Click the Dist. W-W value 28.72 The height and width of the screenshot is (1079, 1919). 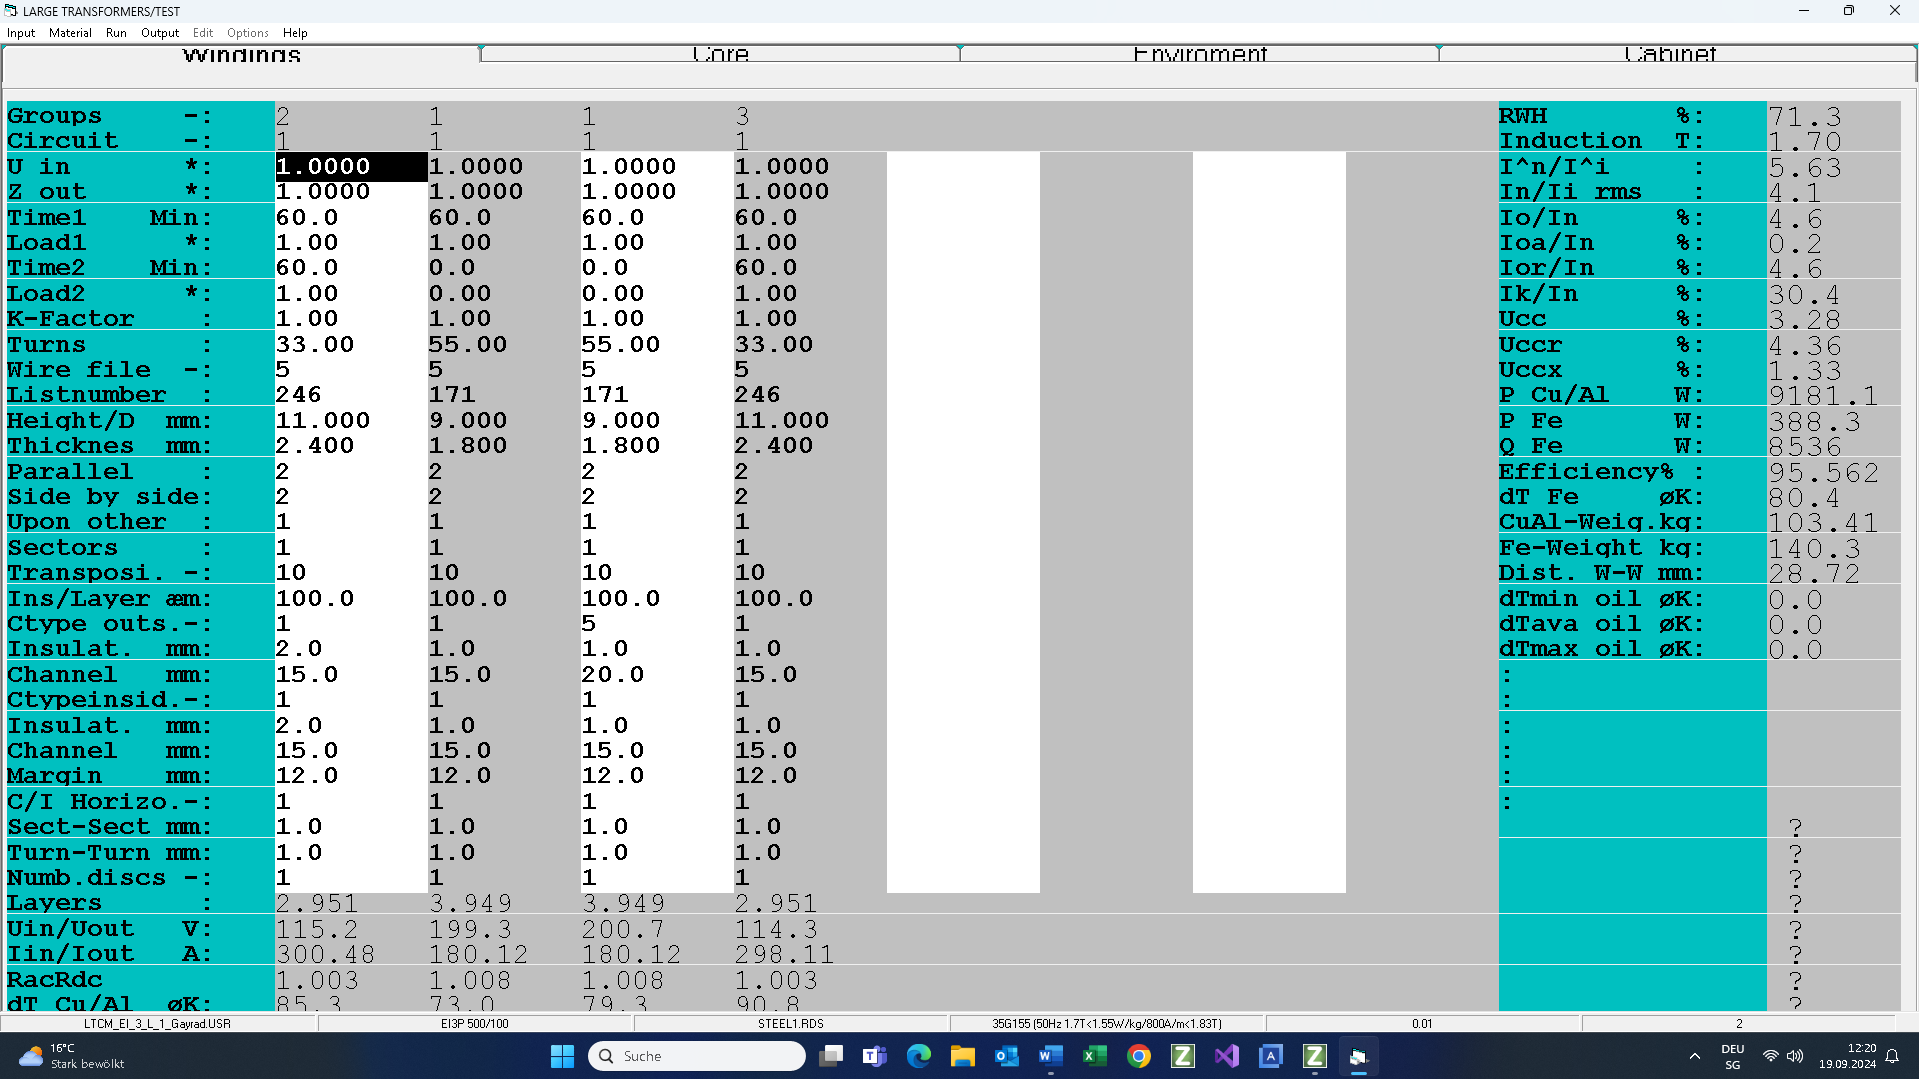point(1814,574)
